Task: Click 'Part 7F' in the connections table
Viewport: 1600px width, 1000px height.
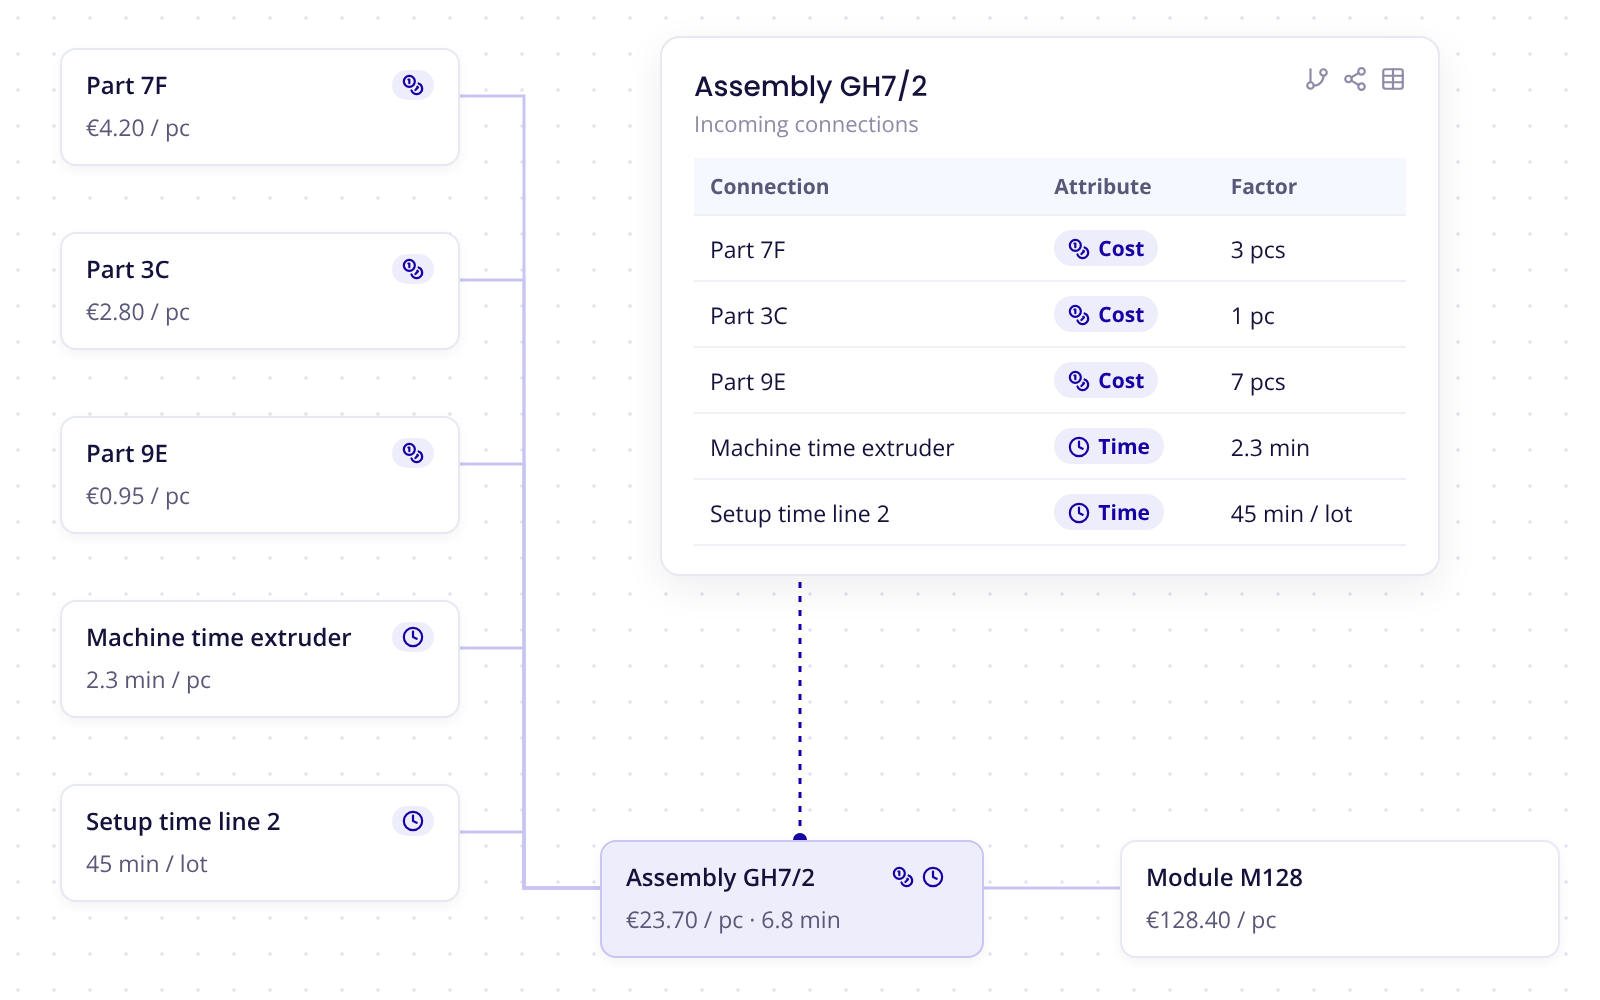Action: point(748,250)
